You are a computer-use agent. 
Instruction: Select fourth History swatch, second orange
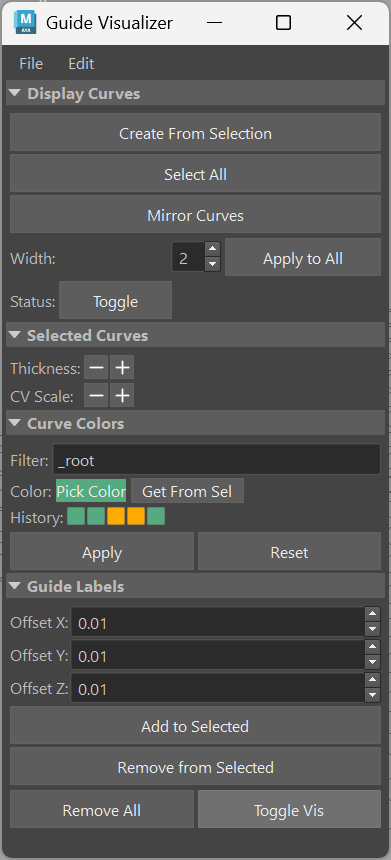coord(135,517)
